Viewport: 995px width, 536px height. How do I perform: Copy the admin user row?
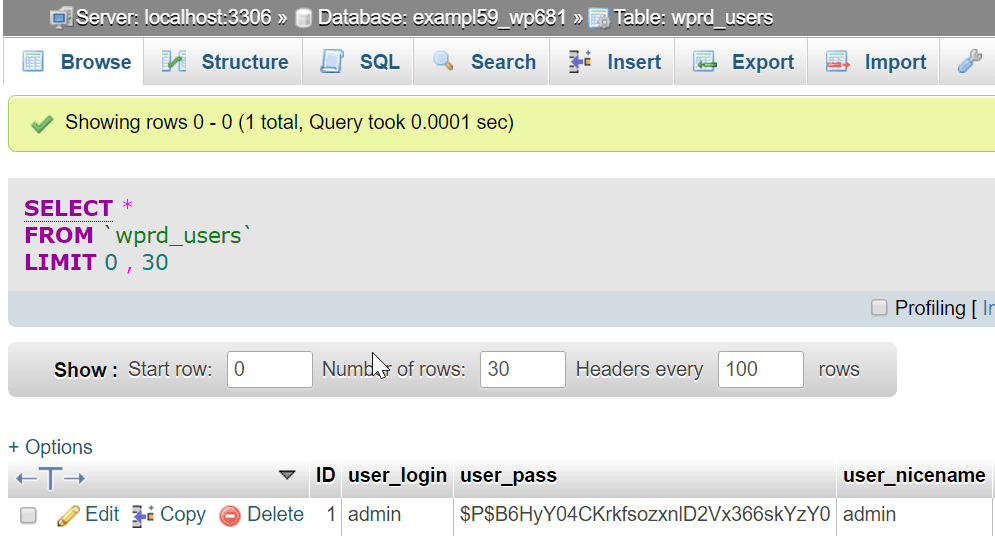point(169,515)
